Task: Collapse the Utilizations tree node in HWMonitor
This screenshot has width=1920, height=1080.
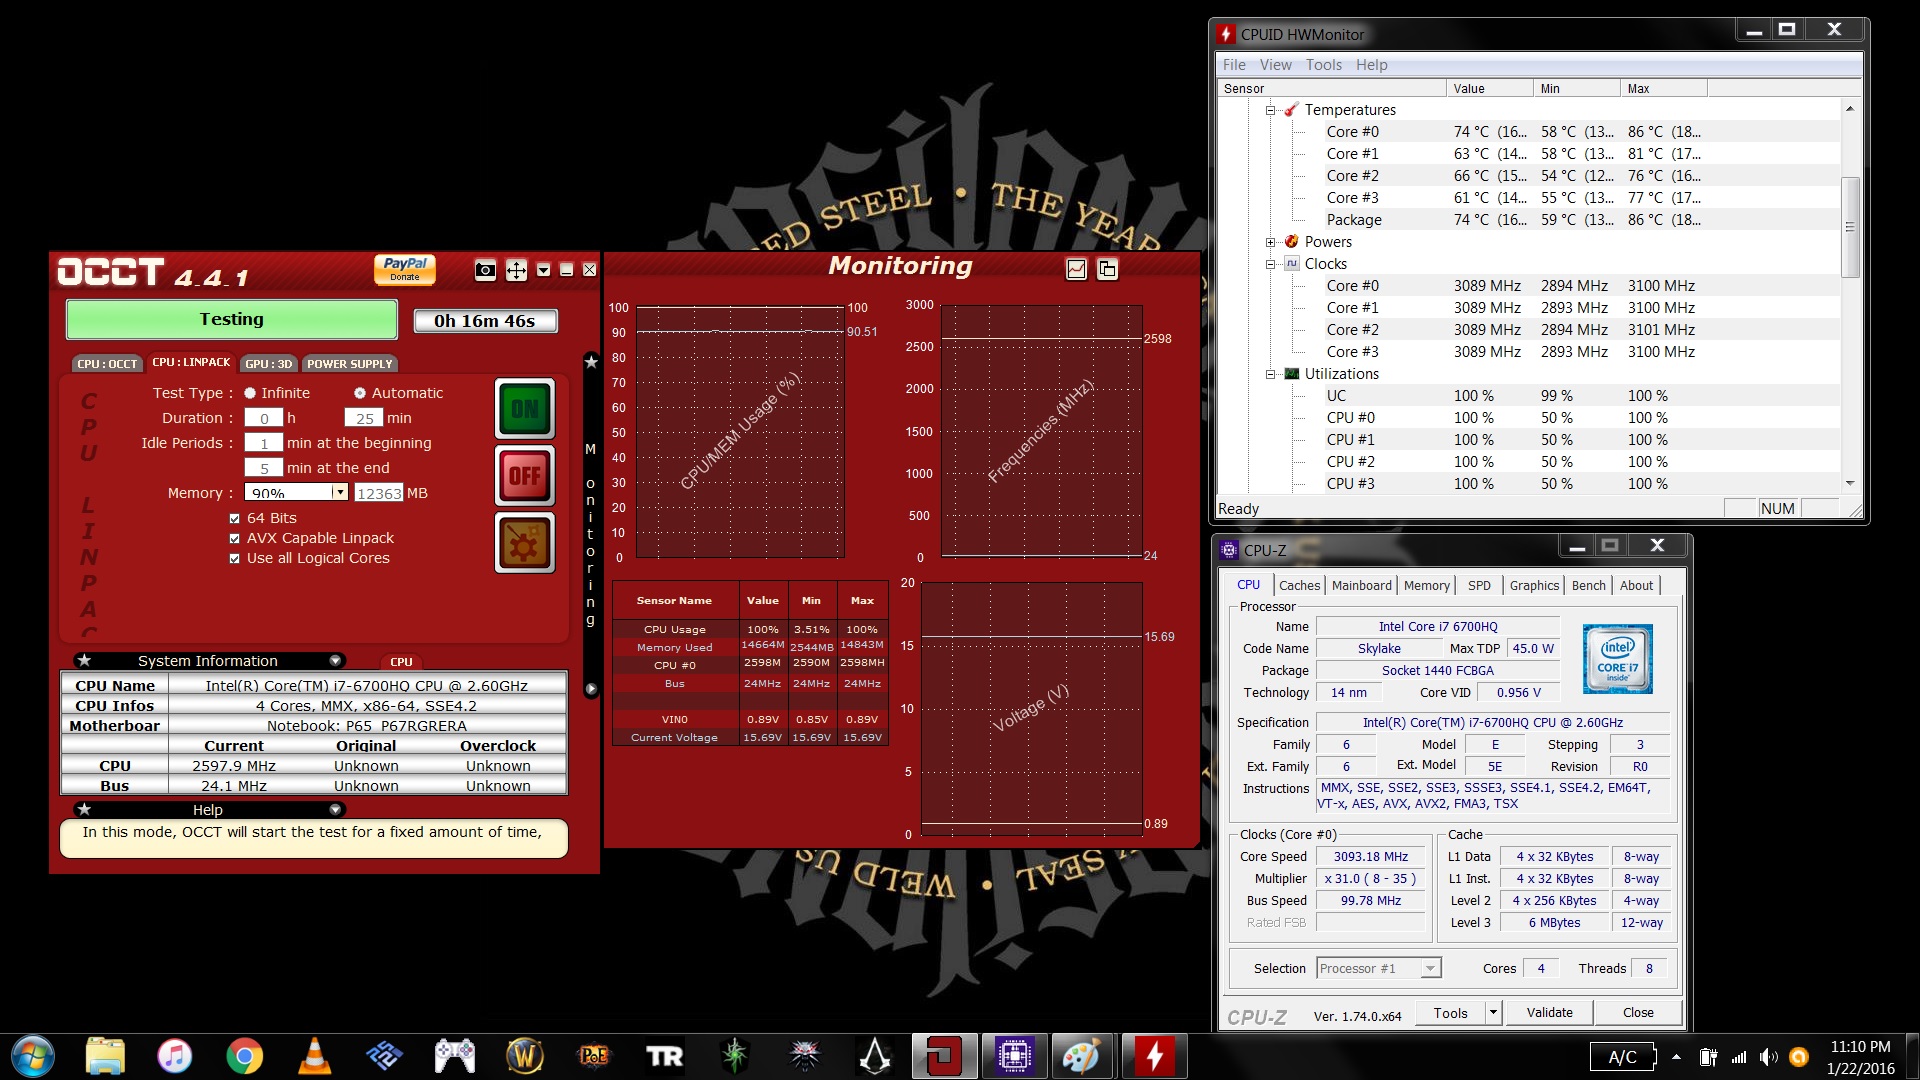Action: coord(1270,374)
